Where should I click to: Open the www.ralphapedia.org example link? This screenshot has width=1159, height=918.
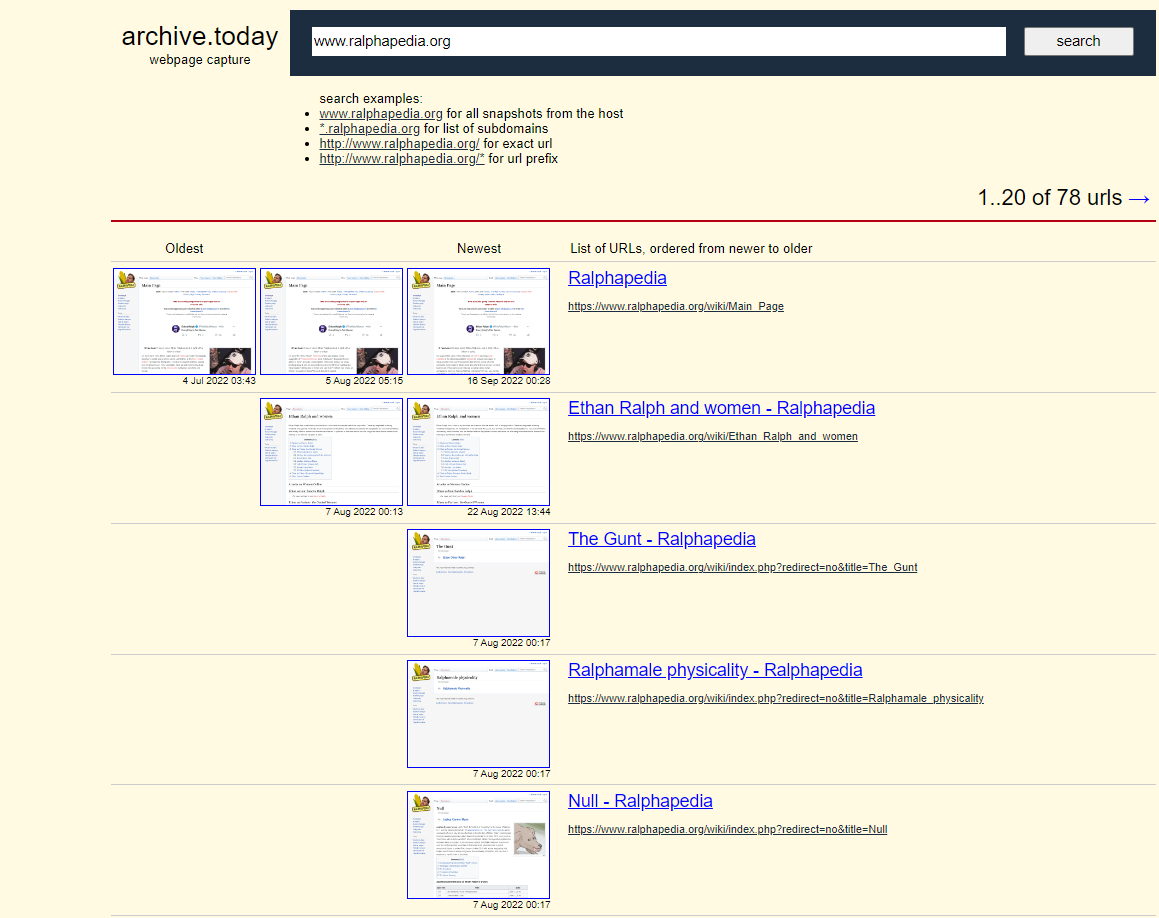pyautogui.click(x=381, y=114)
